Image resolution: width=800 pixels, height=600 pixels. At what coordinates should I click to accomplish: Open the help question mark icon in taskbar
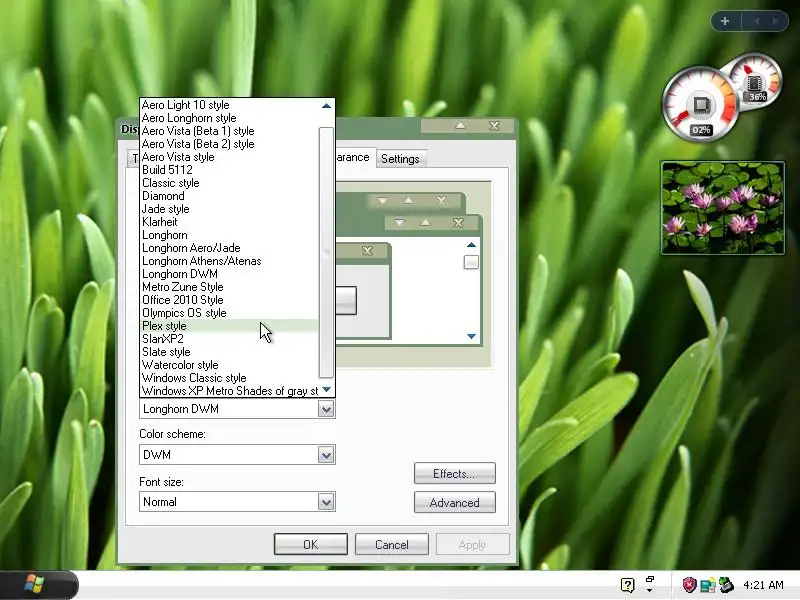(x=628, y=585)
